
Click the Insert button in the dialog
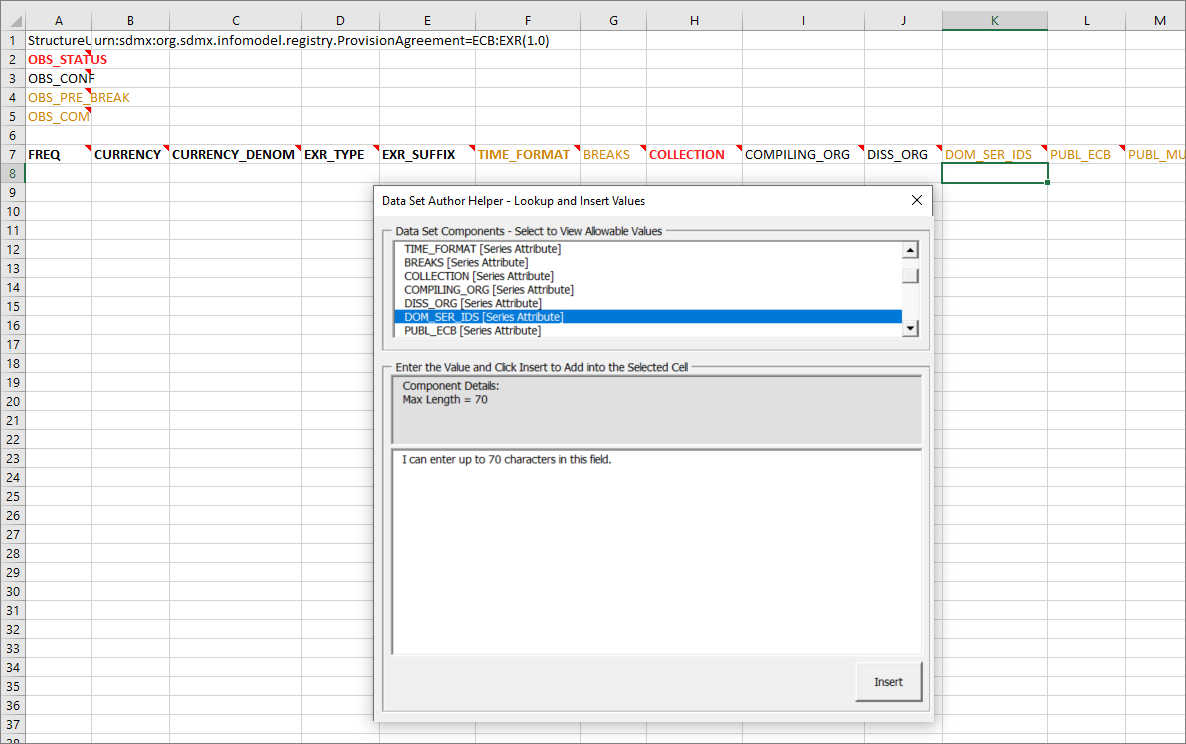tap(888, 681)
